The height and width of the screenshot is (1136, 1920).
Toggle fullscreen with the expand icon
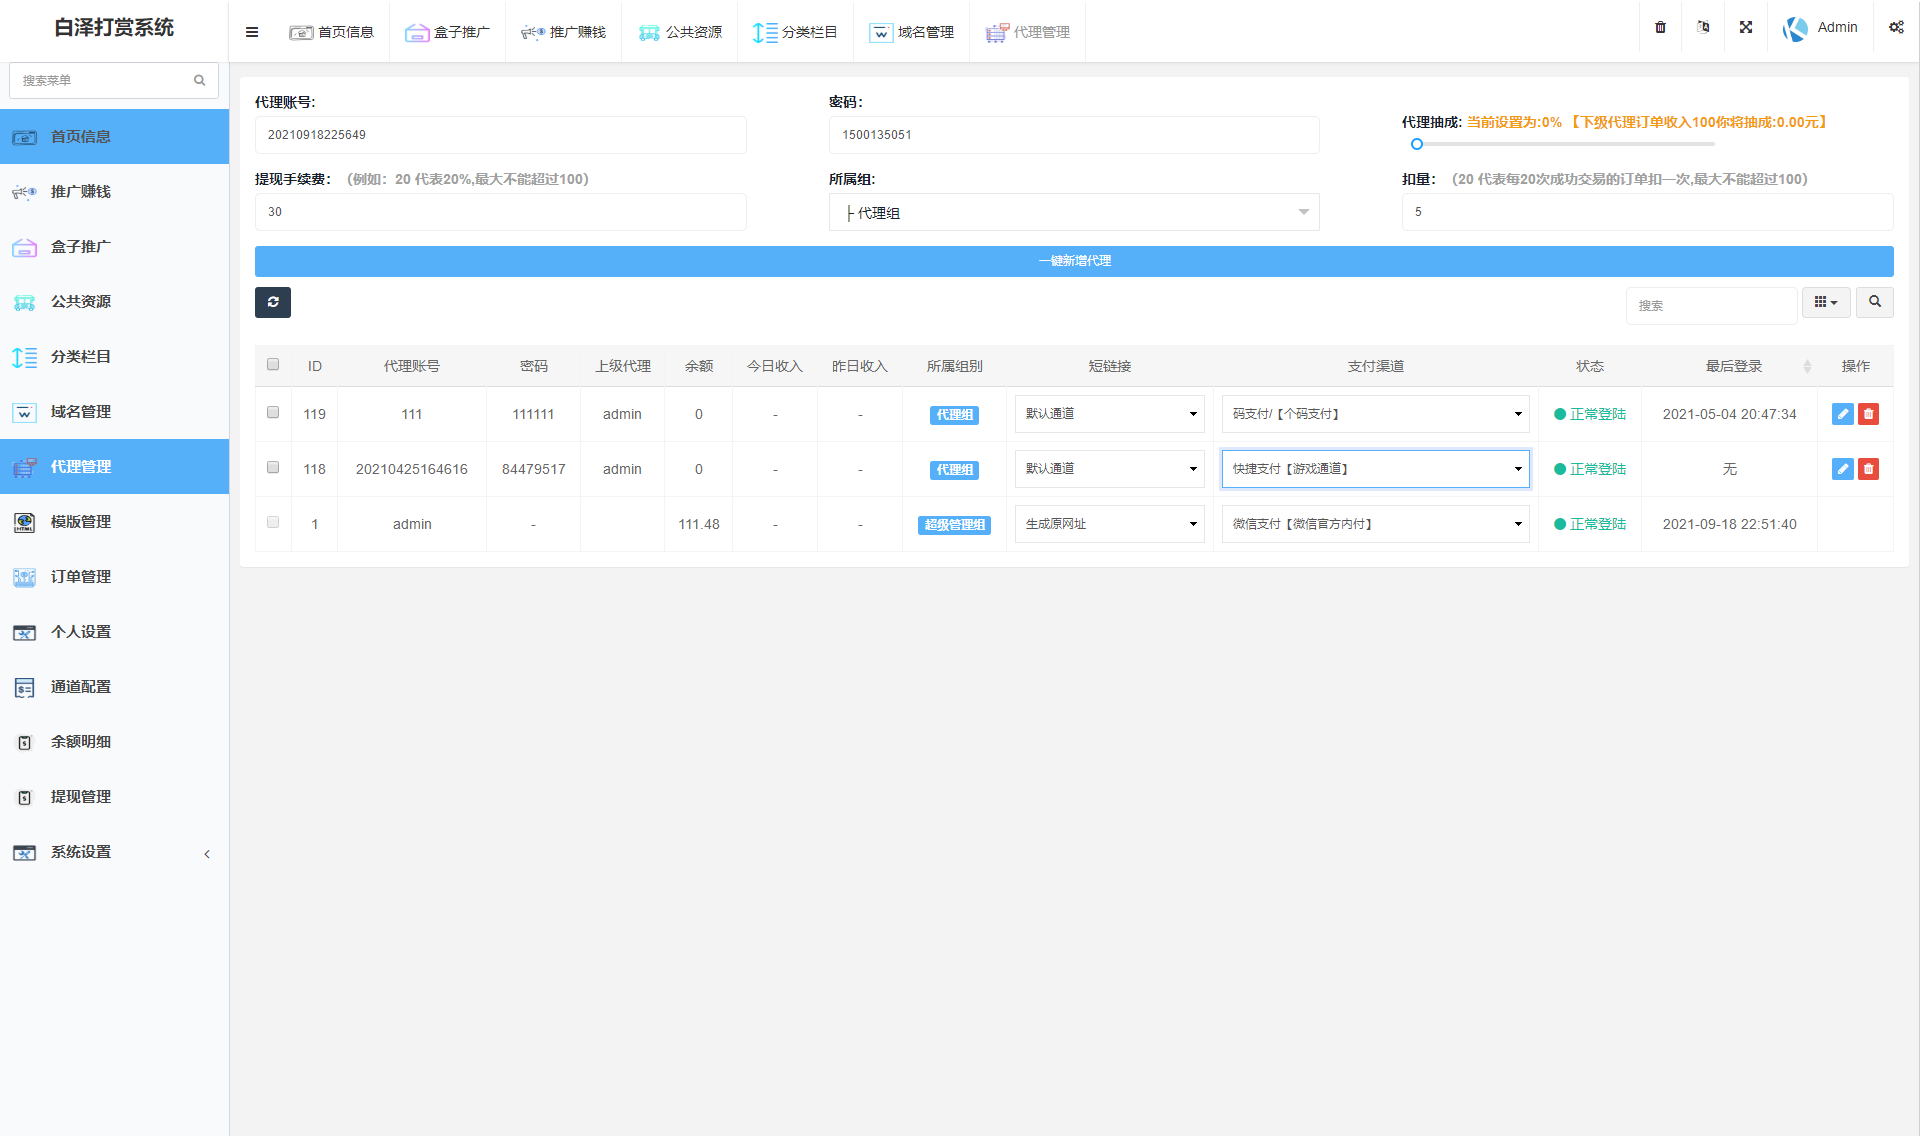pos(1746,28)
